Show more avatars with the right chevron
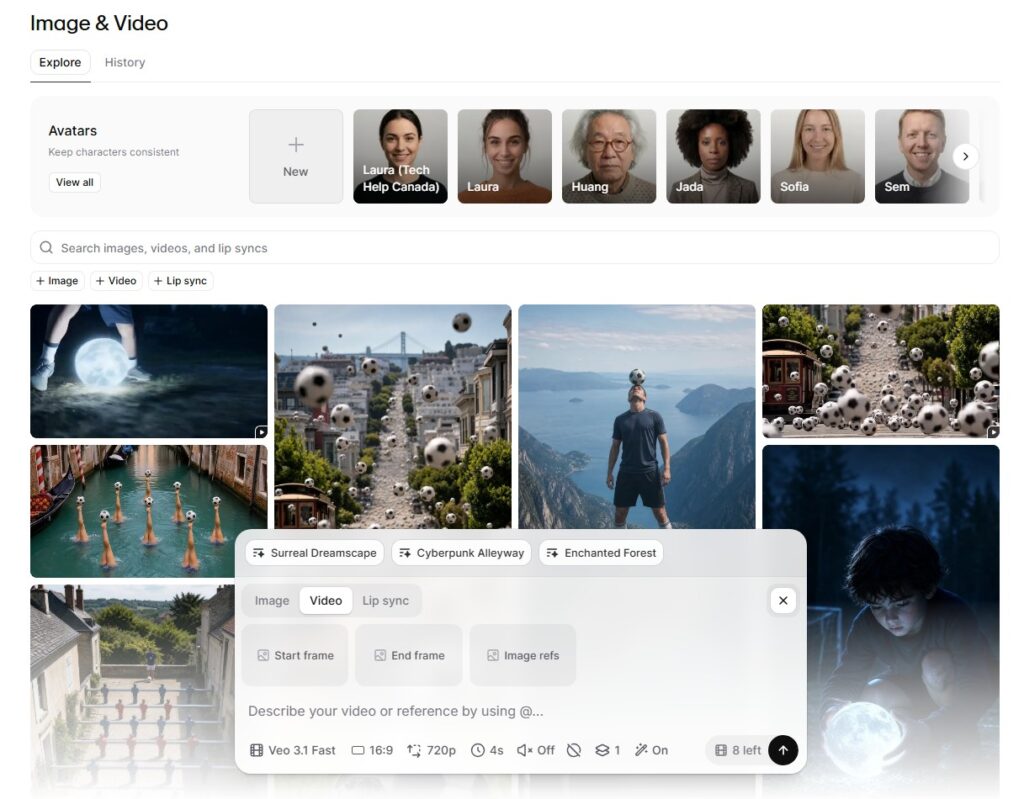The image size is (1024, 799). 965,156
